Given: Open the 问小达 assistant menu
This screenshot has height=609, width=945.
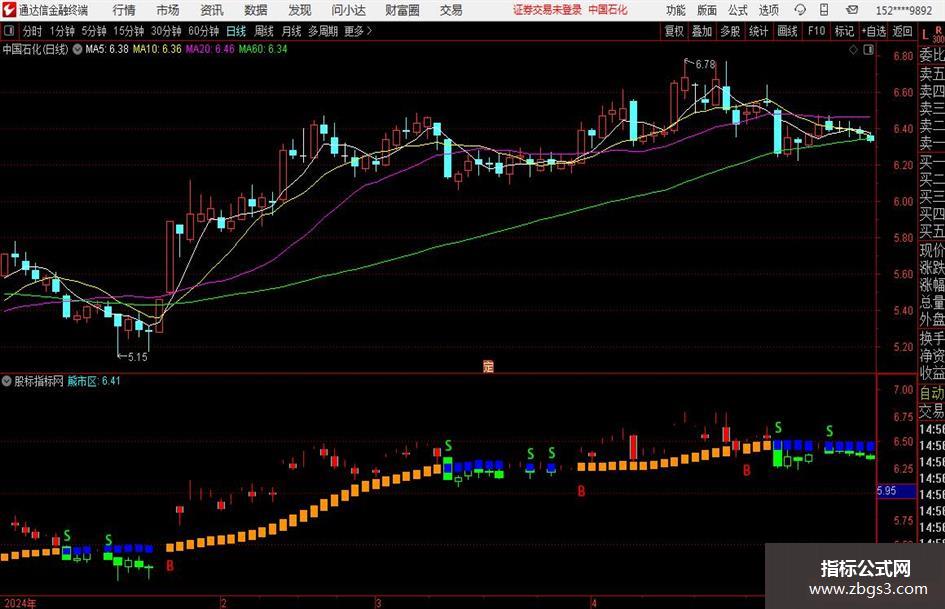Looking at the screenshot, I should pyautogui.click(x=348, y=10).
